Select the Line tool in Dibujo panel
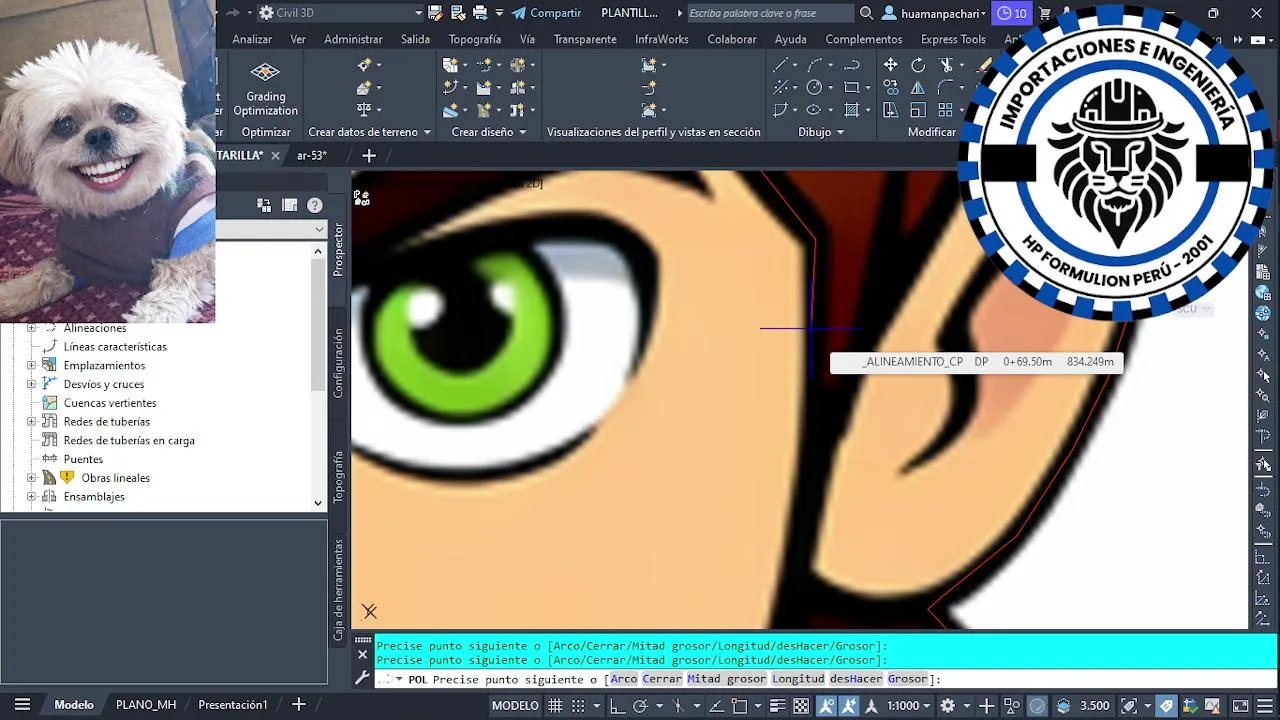1280x720 pixels. point(781,65)
